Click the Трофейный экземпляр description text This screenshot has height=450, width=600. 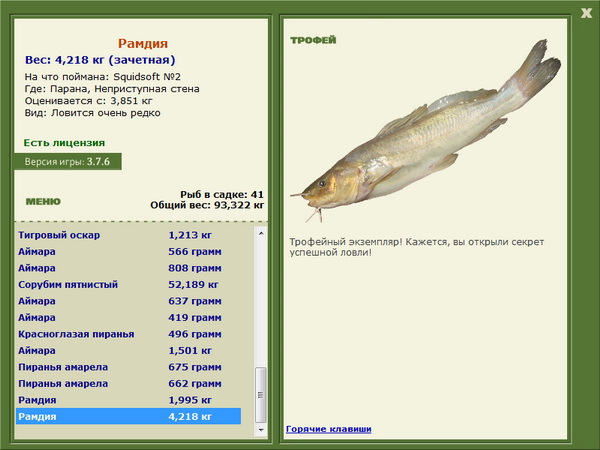[x=417, y=247]
